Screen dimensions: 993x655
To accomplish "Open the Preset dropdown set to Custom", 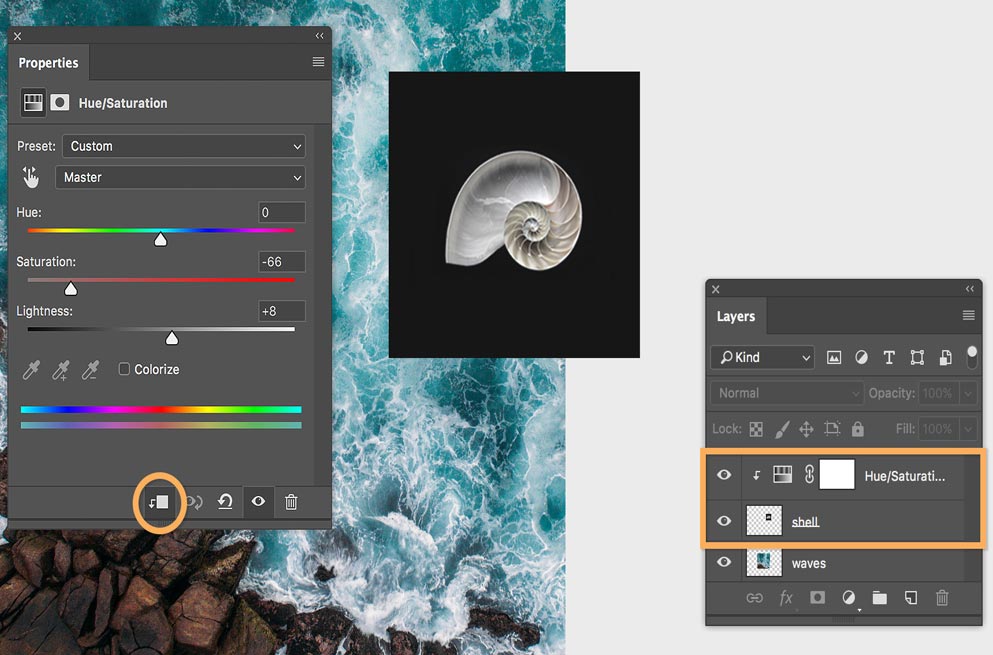I will click(184, 146).
